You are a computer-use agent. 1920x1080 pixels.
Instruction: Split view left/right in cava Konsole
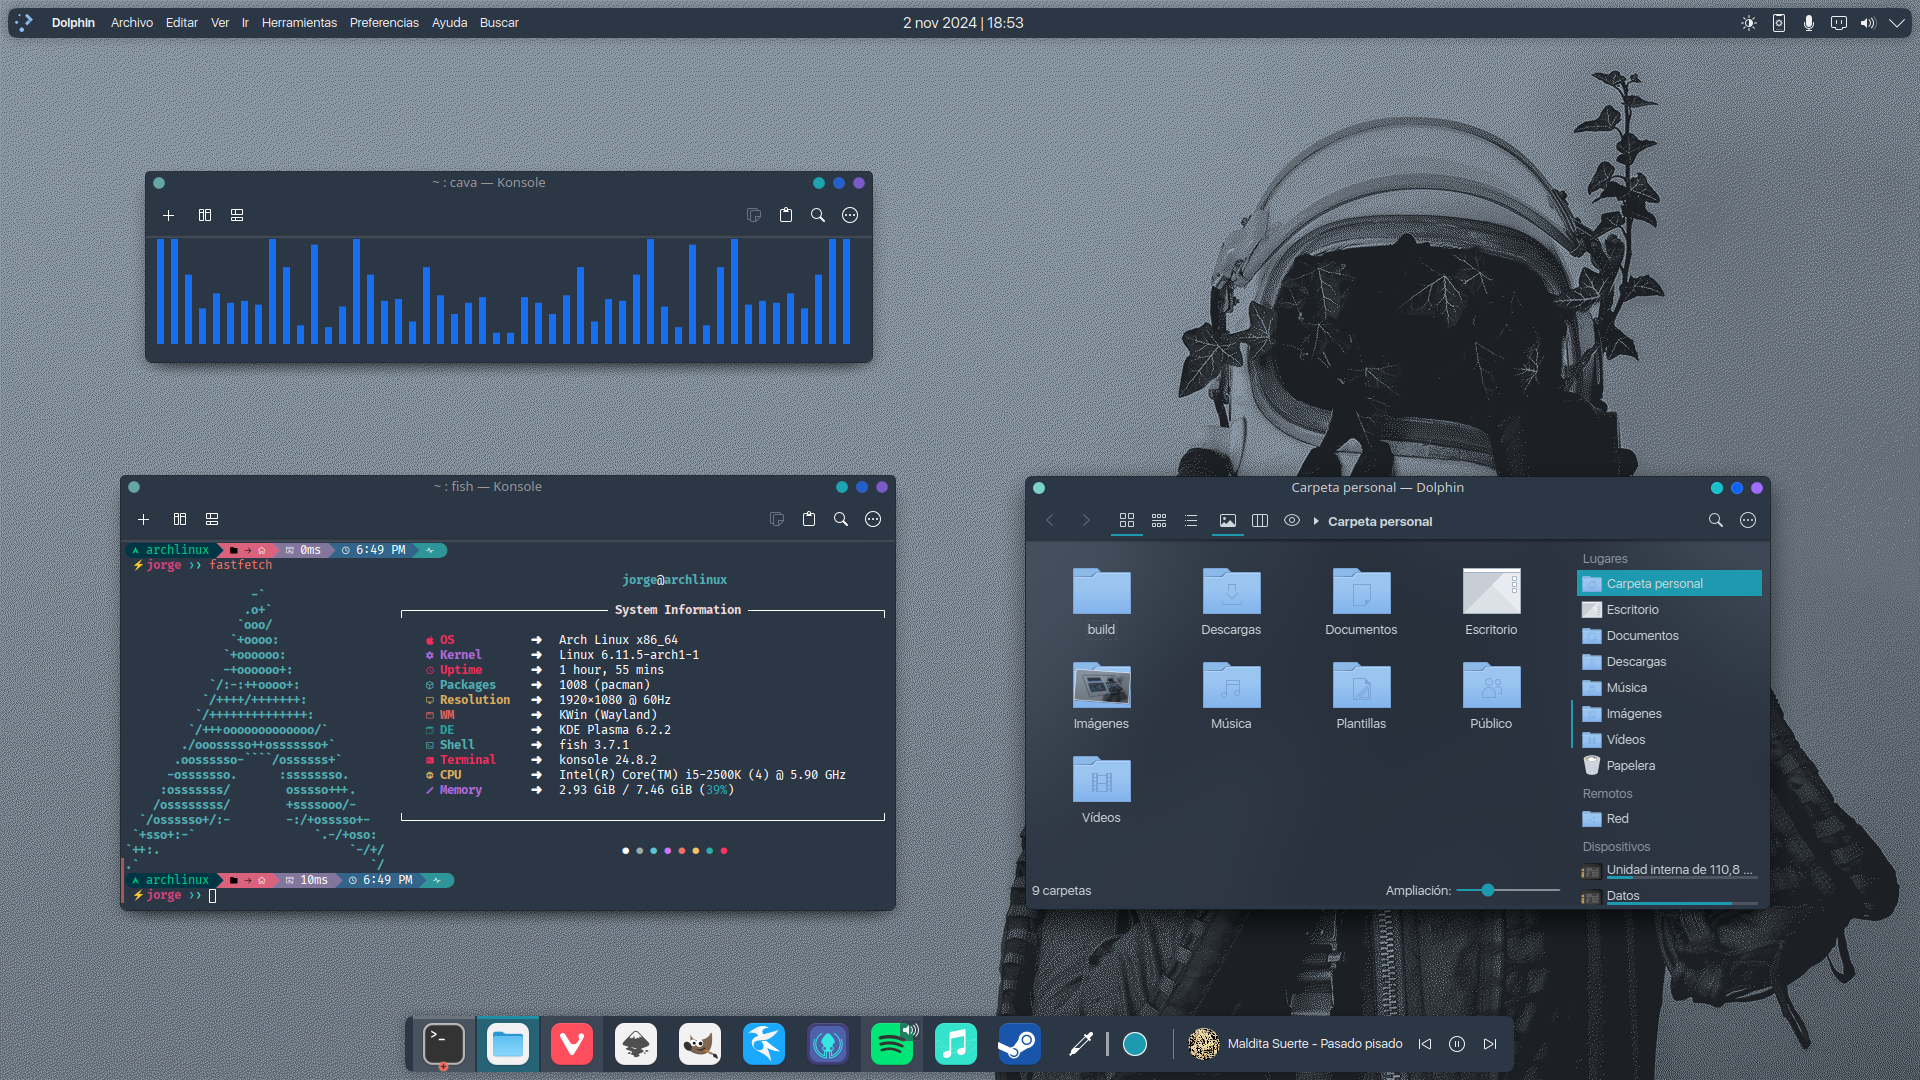[x=205, y=215]
